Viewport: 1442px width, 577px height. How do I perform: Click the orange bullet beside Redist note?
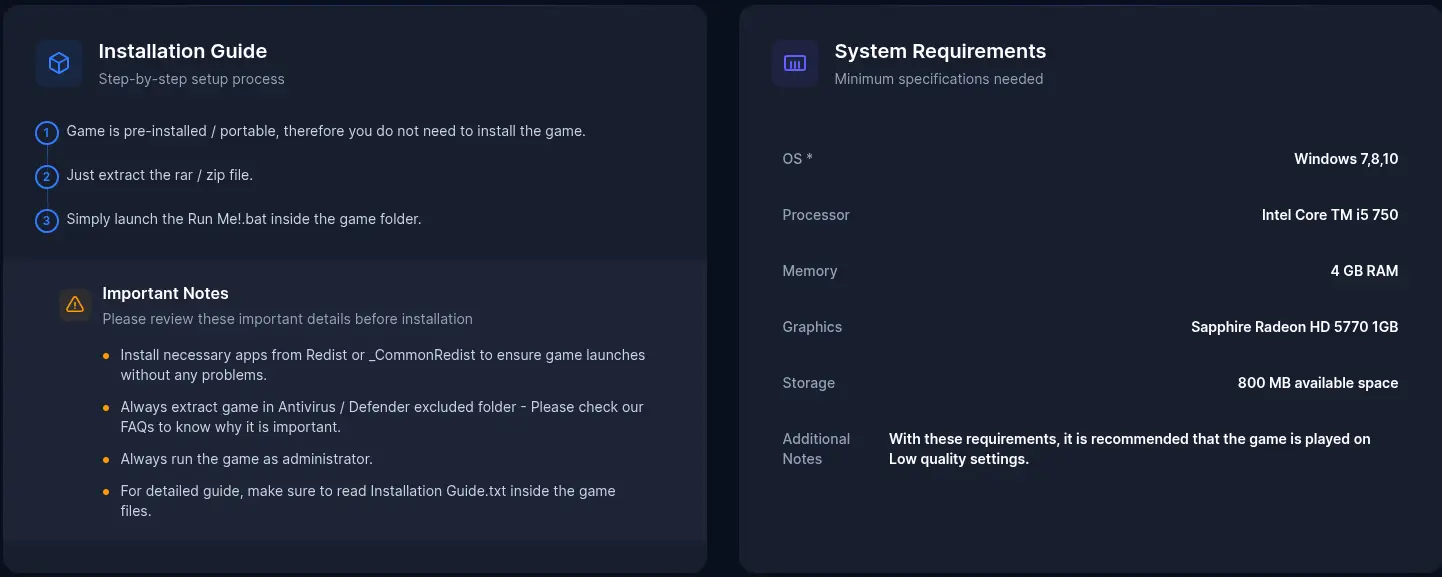coord(107,356)
